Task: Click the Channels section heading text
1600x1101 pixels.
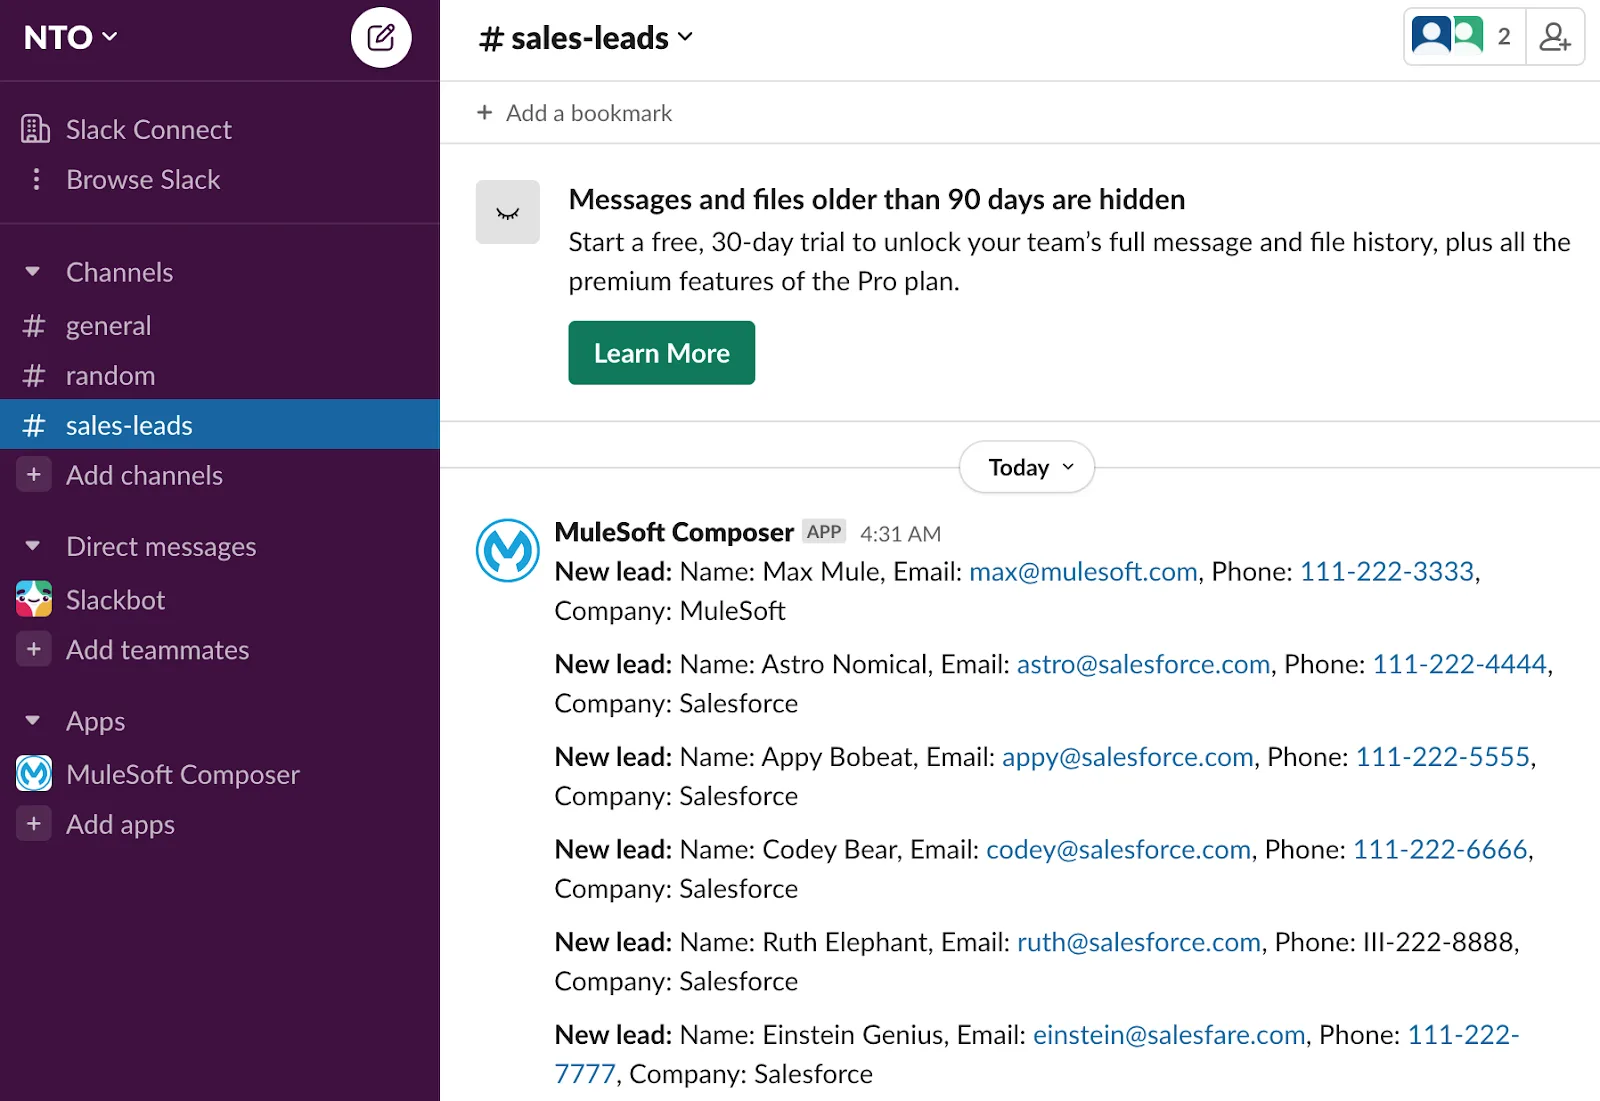Action: (119, 272)
